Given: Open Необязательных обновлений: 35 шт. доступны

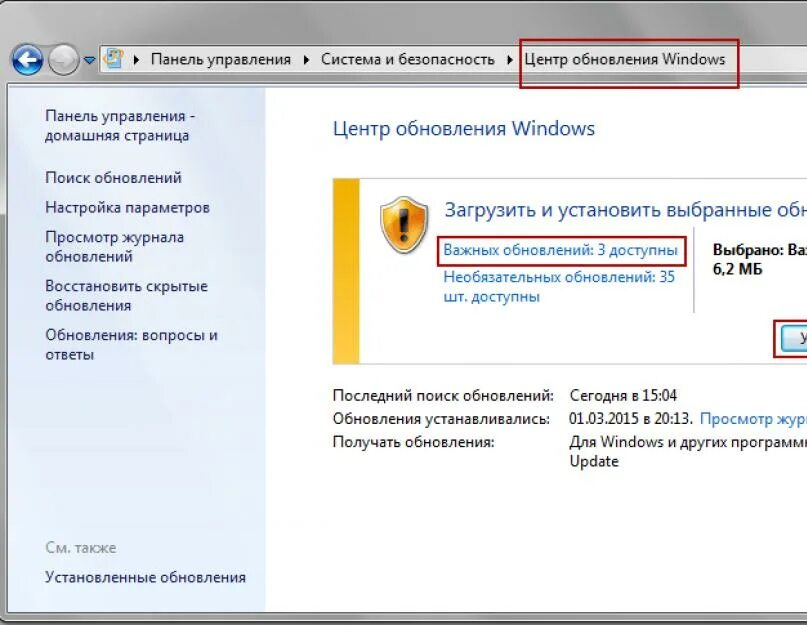Looking at the screenshot, I should 559,287.
